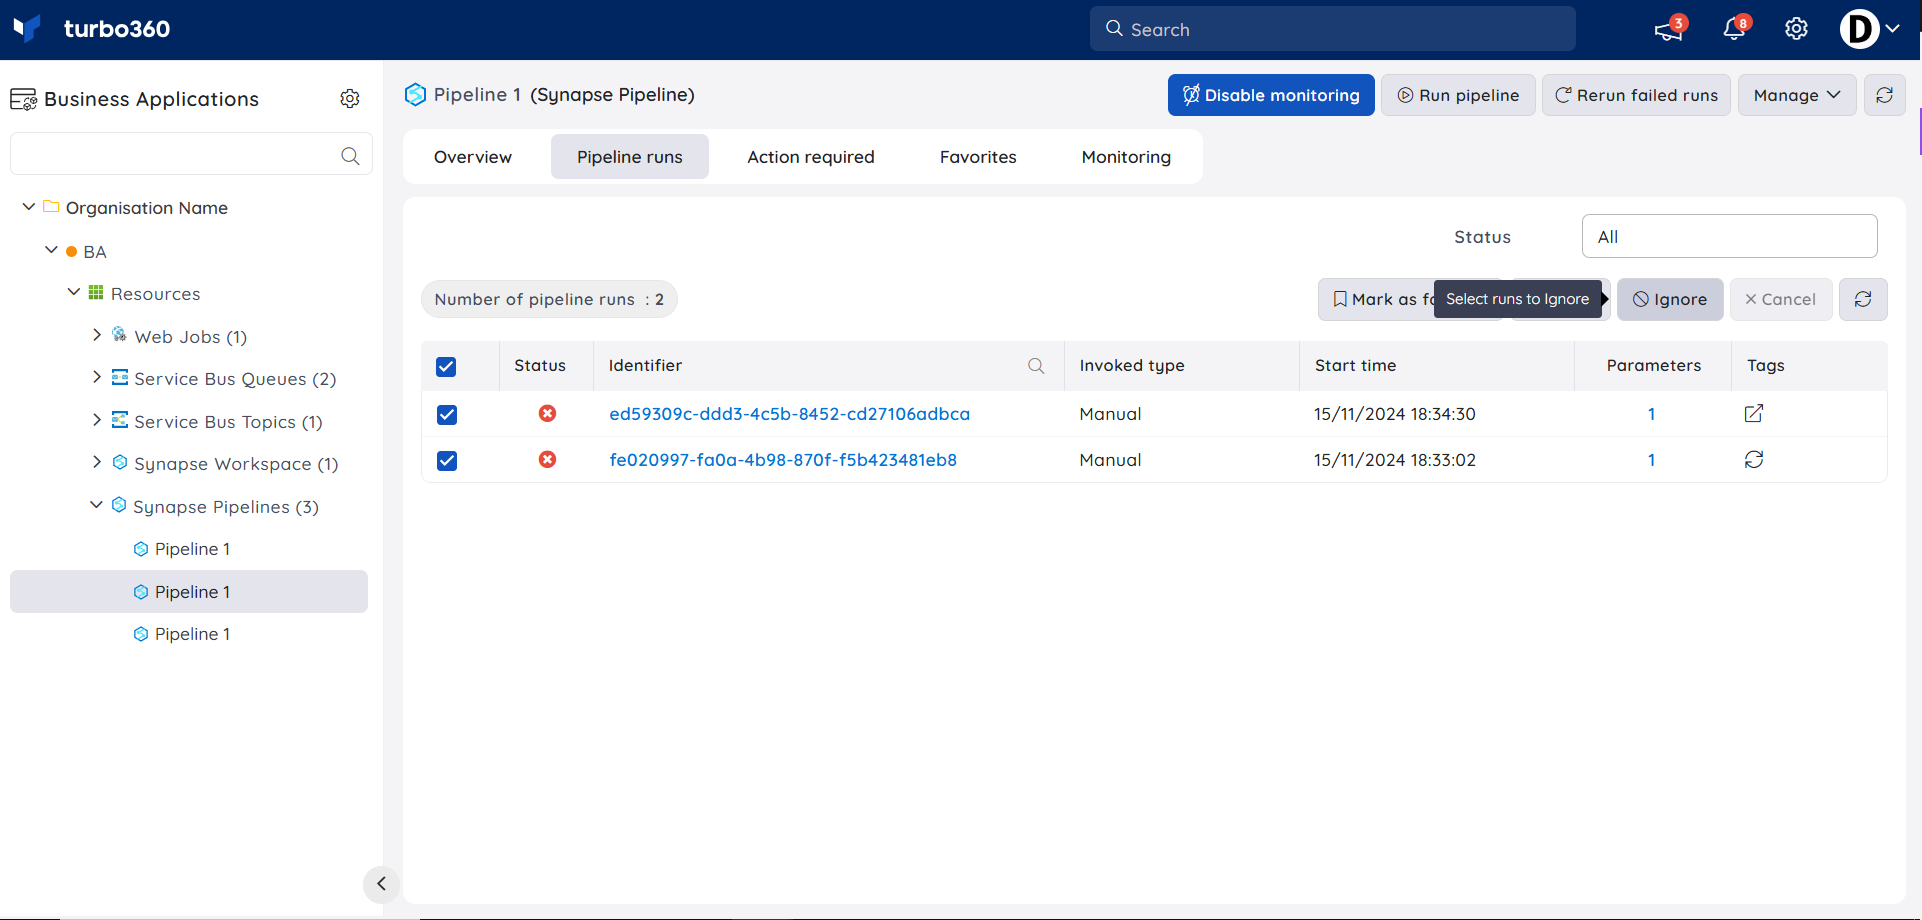
Task: Collapse the Organisation Name node
Action: coord(29,207)
